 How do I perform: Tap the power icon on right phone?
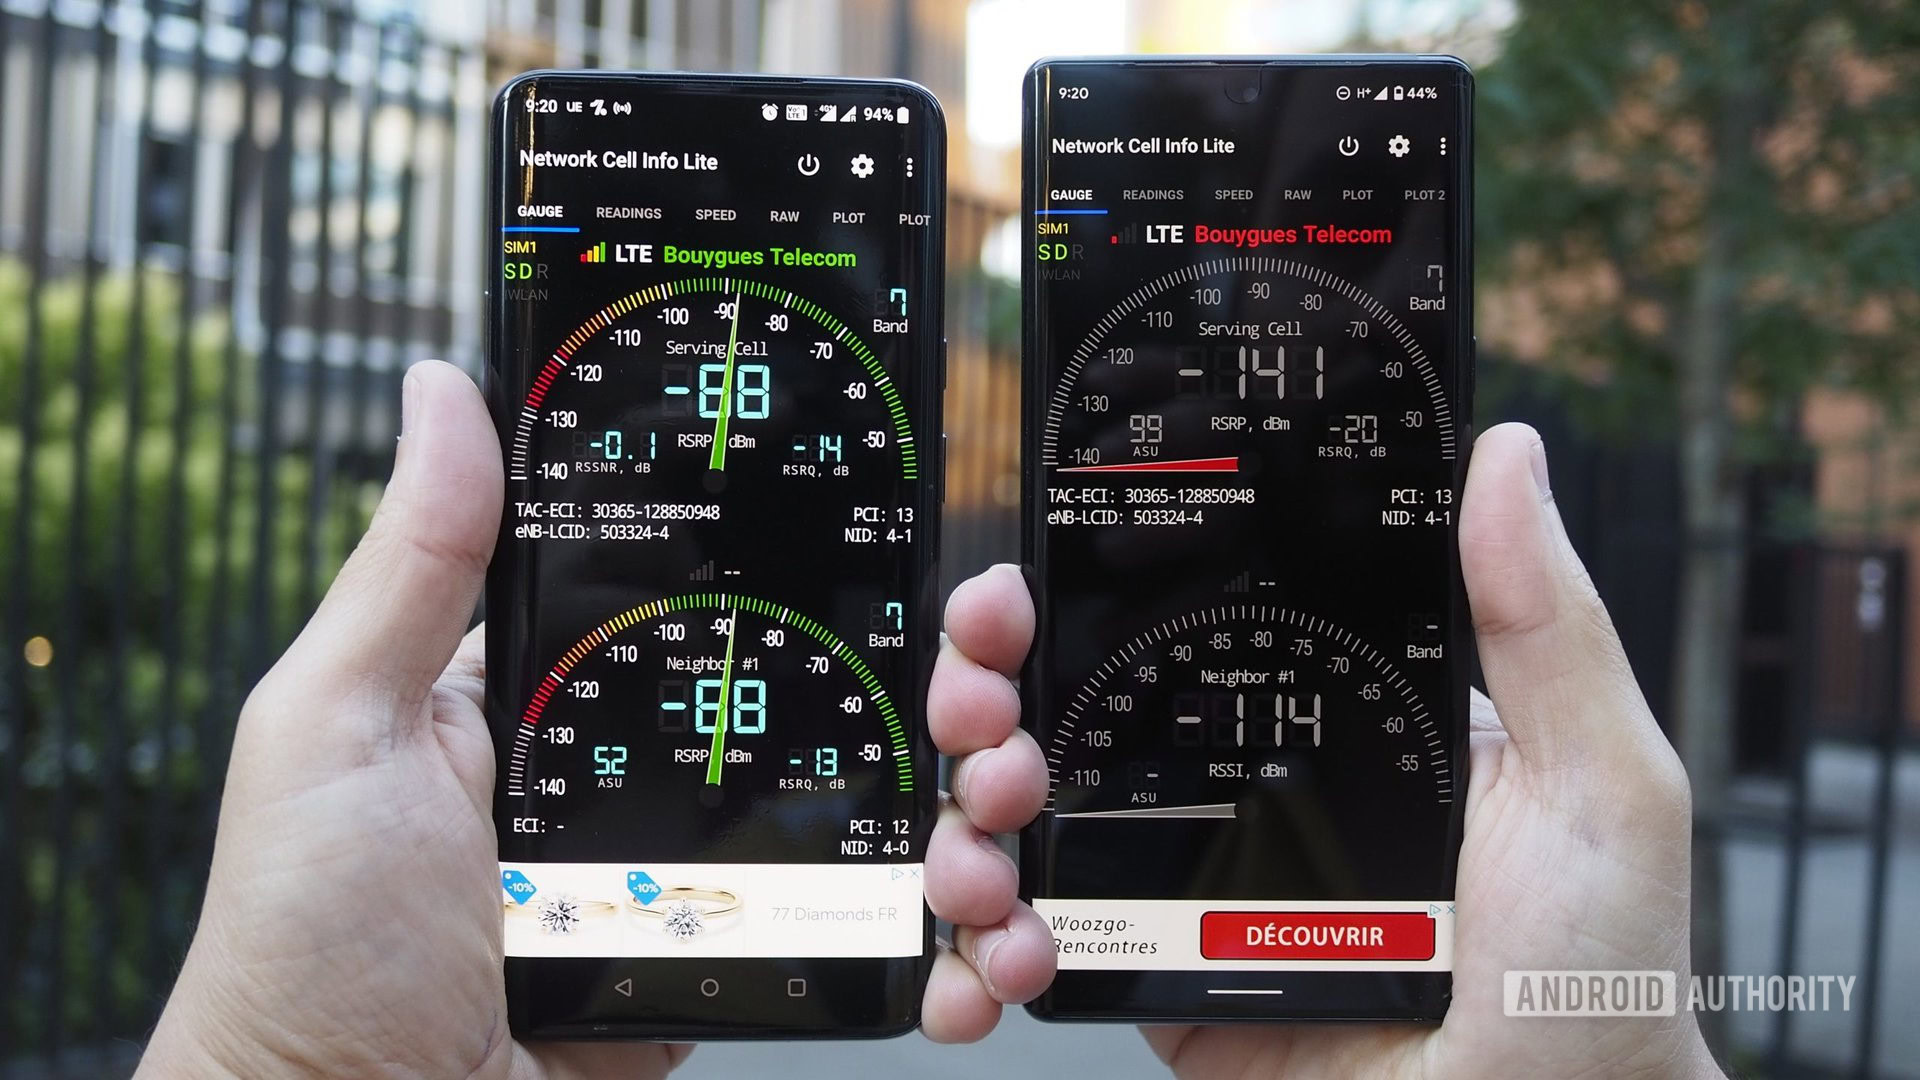point(1348,146)
